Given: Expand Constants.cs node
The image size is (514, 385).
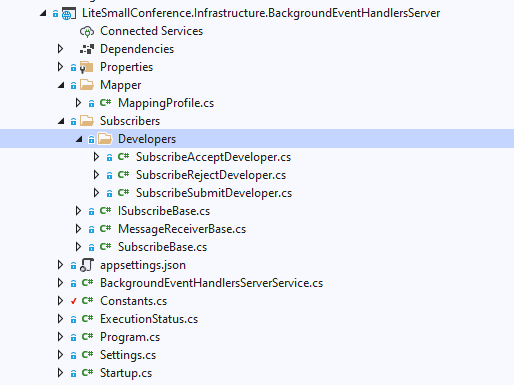Looking at the screenshot, I should point(60,301).
